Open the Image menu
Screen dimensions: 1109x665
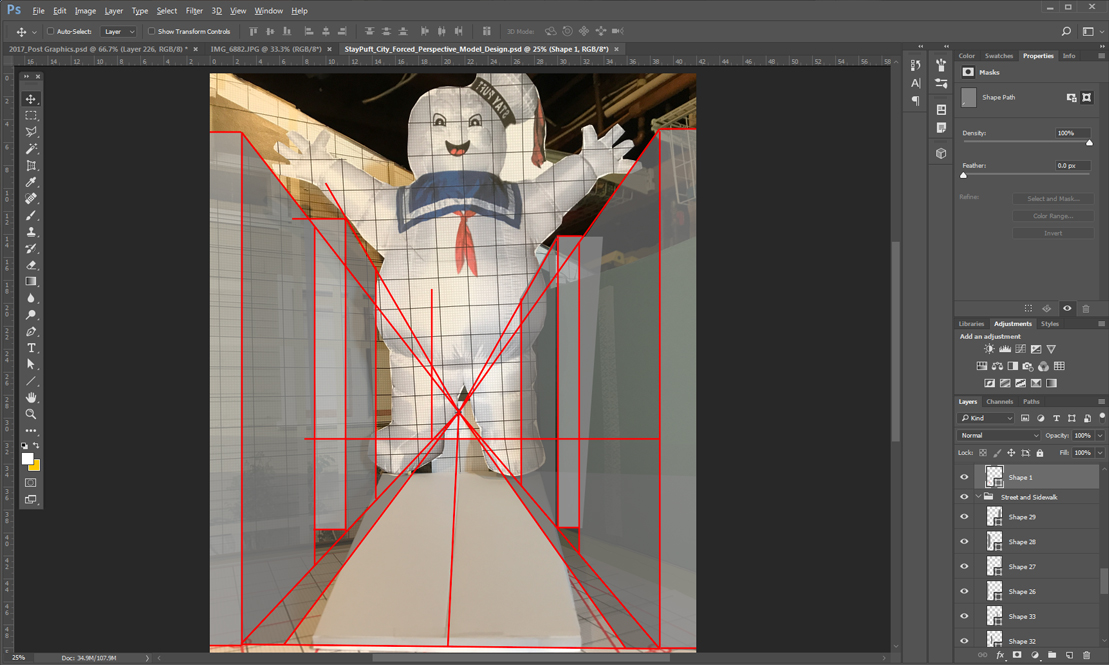[85, 11]
